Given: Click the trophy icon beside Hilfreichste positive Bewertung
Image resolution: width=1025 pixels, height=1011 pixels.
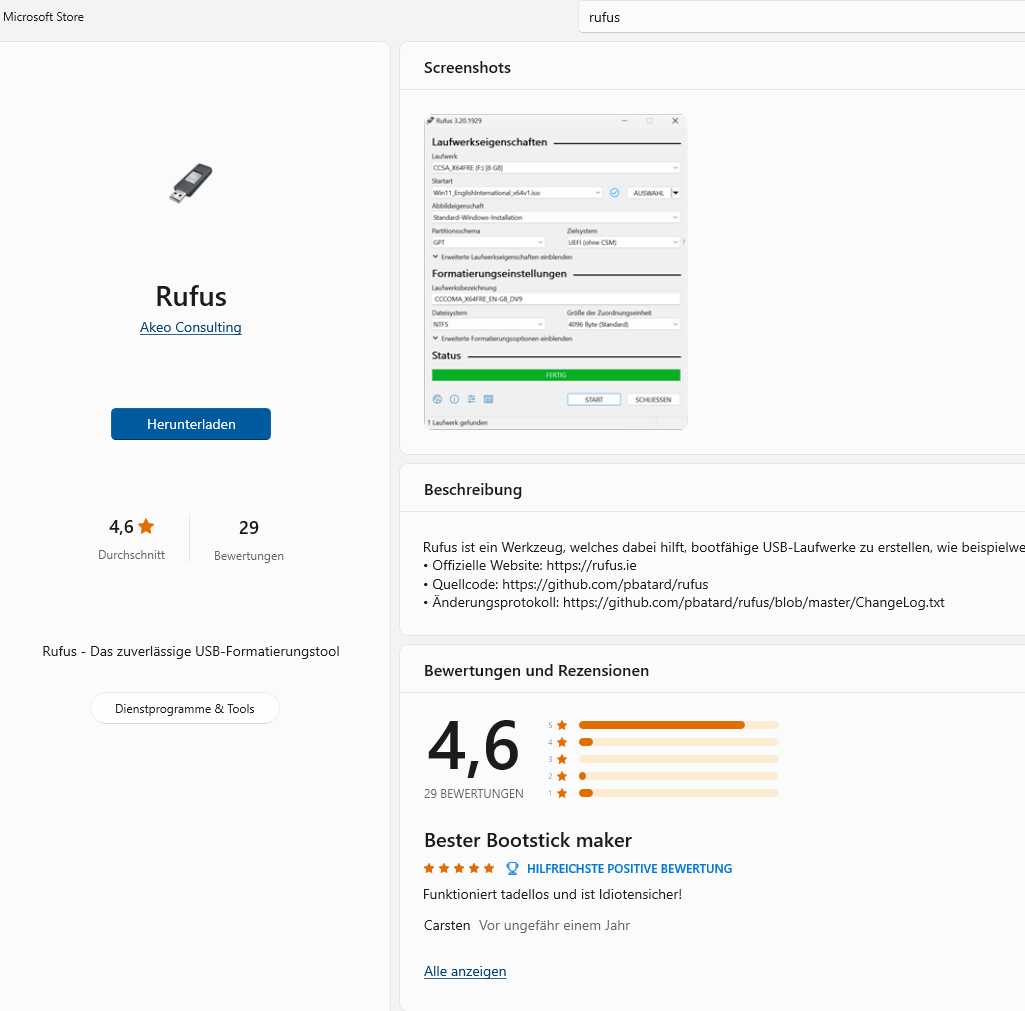Looking at the screenshot, I should tap(512, 869).
